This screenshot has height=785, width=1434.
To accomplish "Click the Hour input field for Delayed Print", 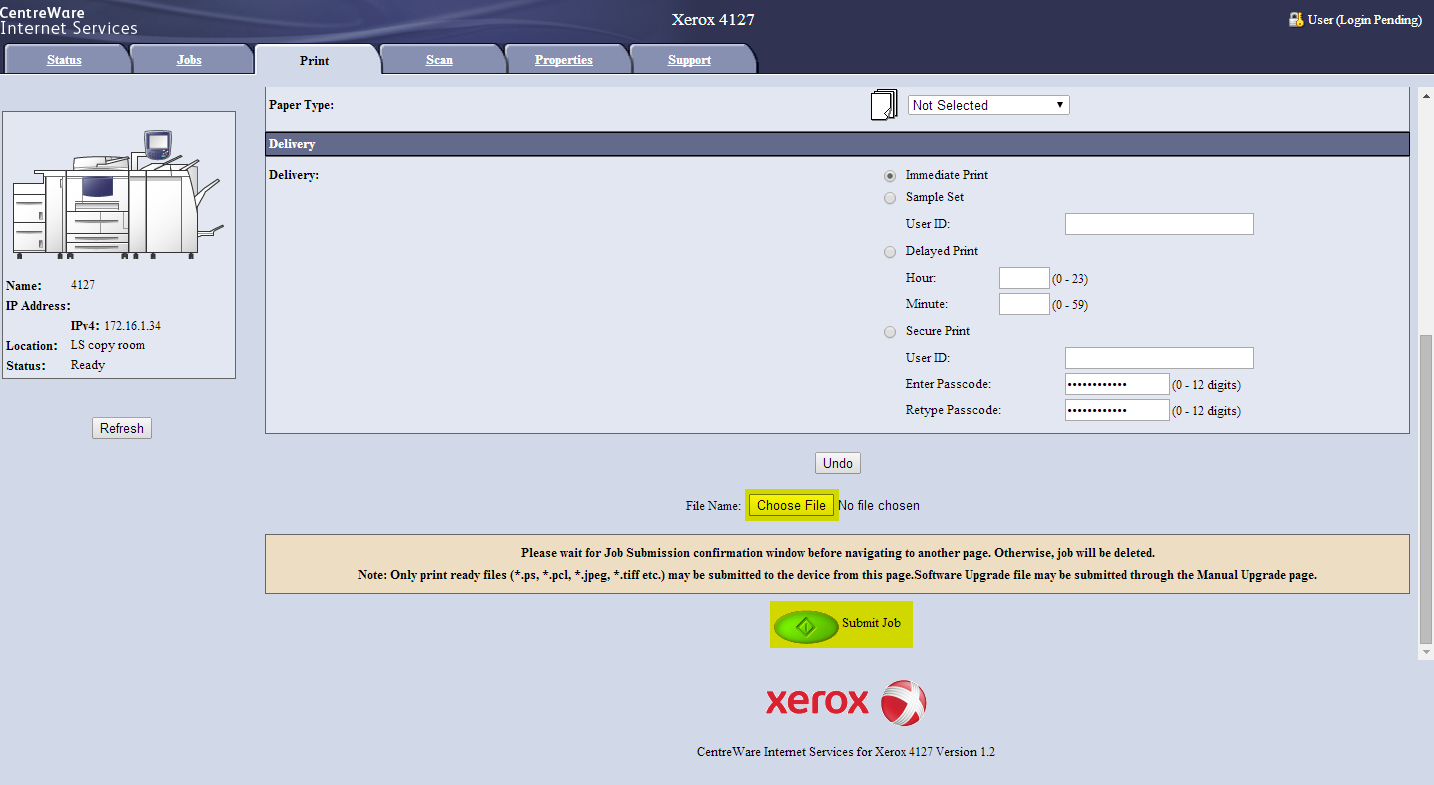I will point(1023,277).
